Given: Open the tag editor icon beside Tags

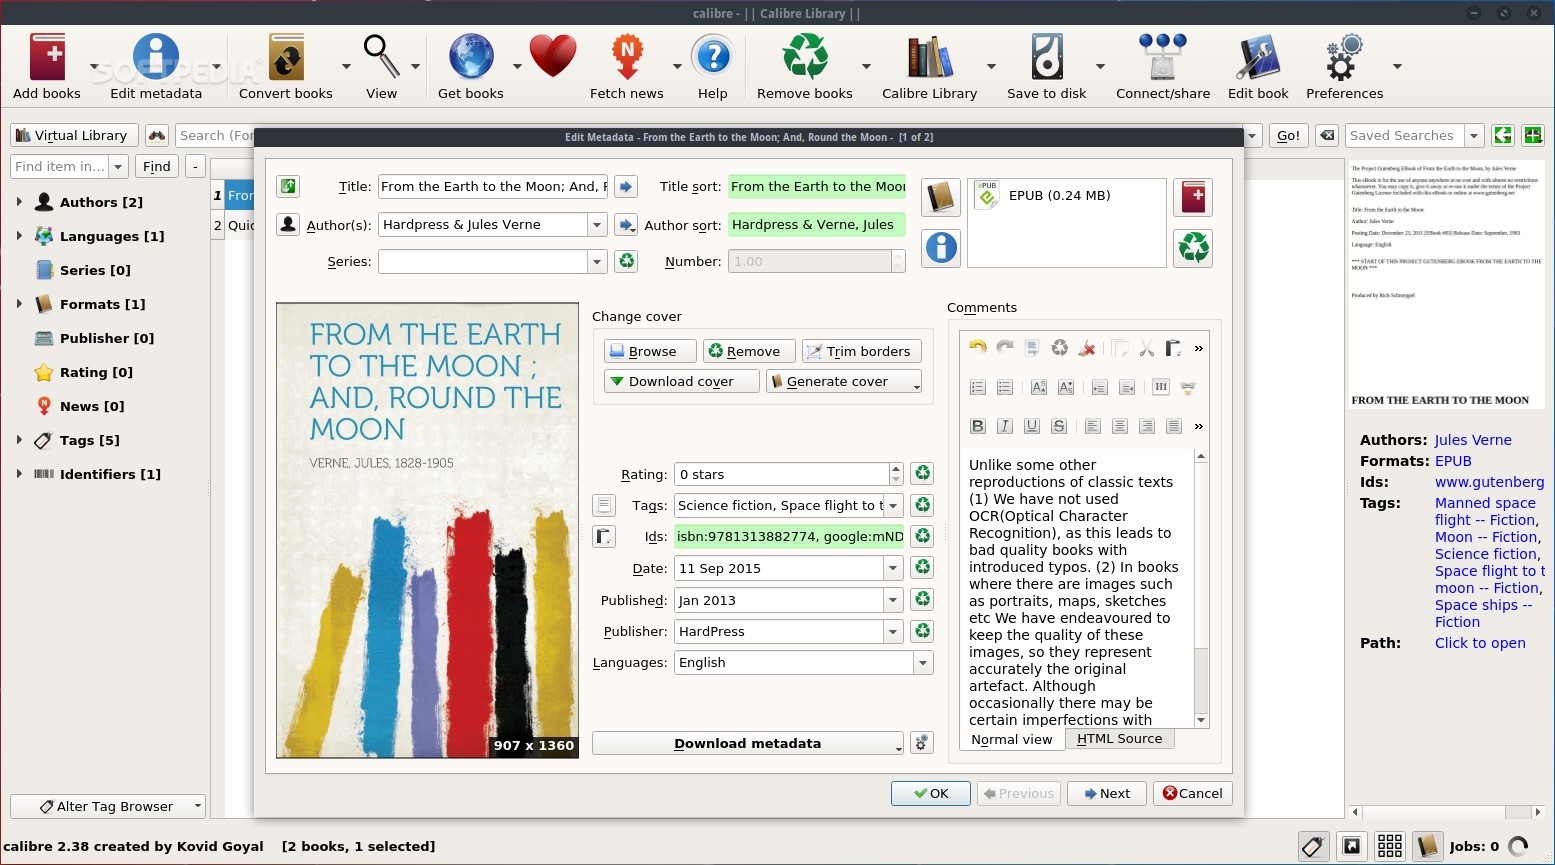Looking at the screenshot, I should 604,505.
